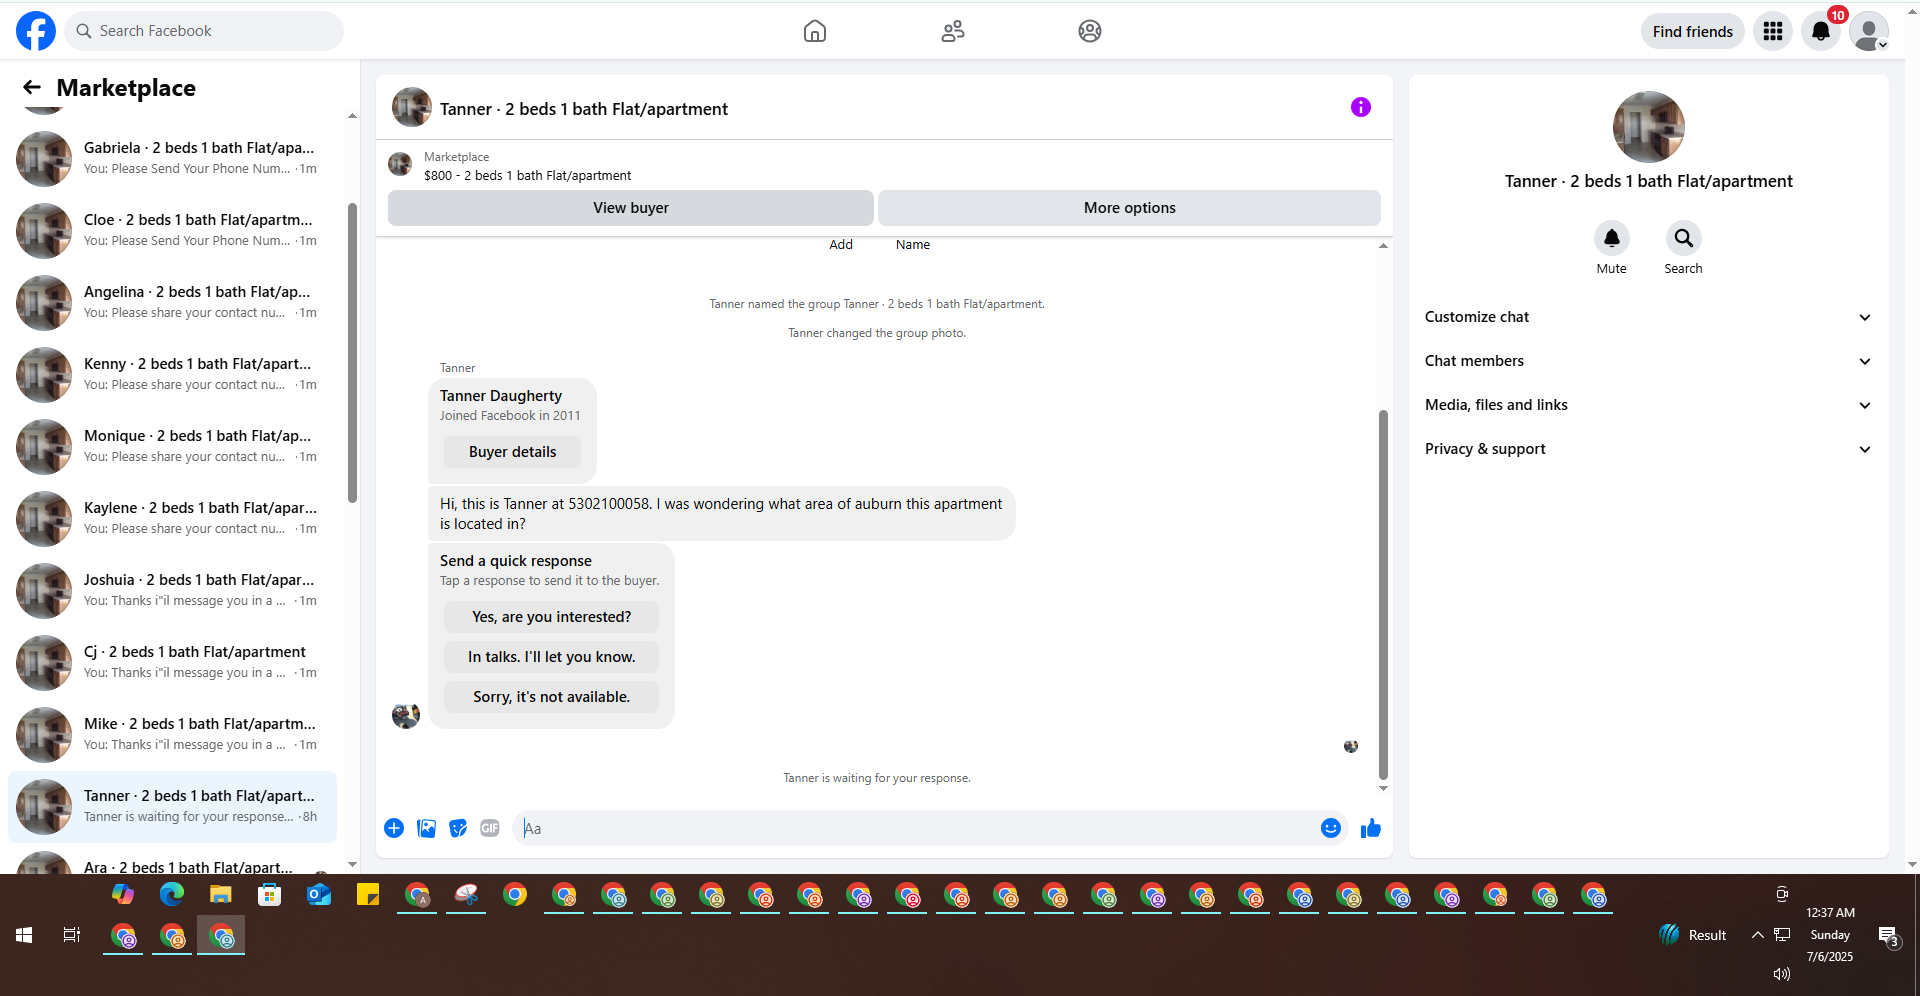This screenshot has width=1920, height=996.
Task: Click the Find friends button
Action: coord(1692,31)
